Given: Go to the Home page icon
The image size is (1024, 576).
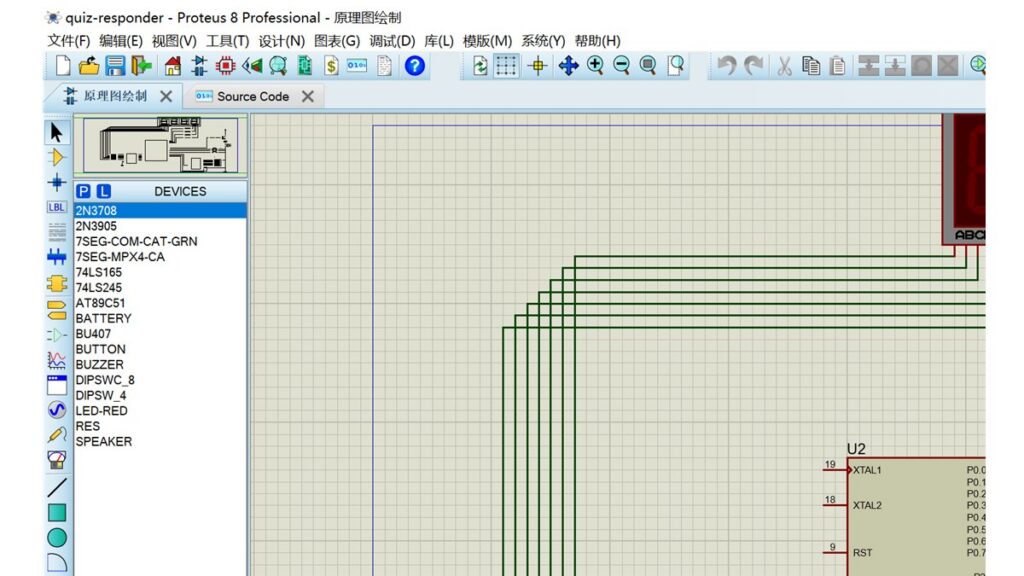Looking at the screenshot, I should click(x=172, y=66).
